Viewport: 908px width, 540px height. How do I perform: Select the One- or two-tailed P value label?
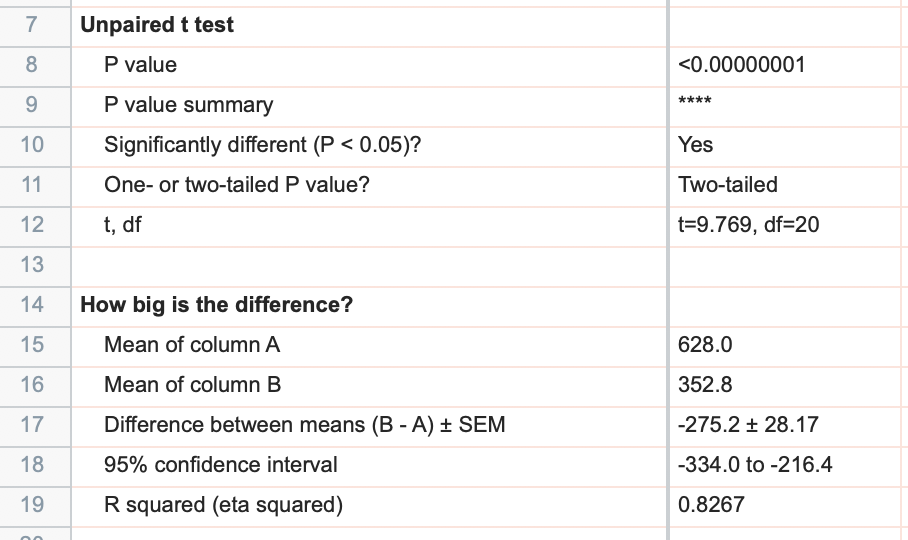point(237,185)
